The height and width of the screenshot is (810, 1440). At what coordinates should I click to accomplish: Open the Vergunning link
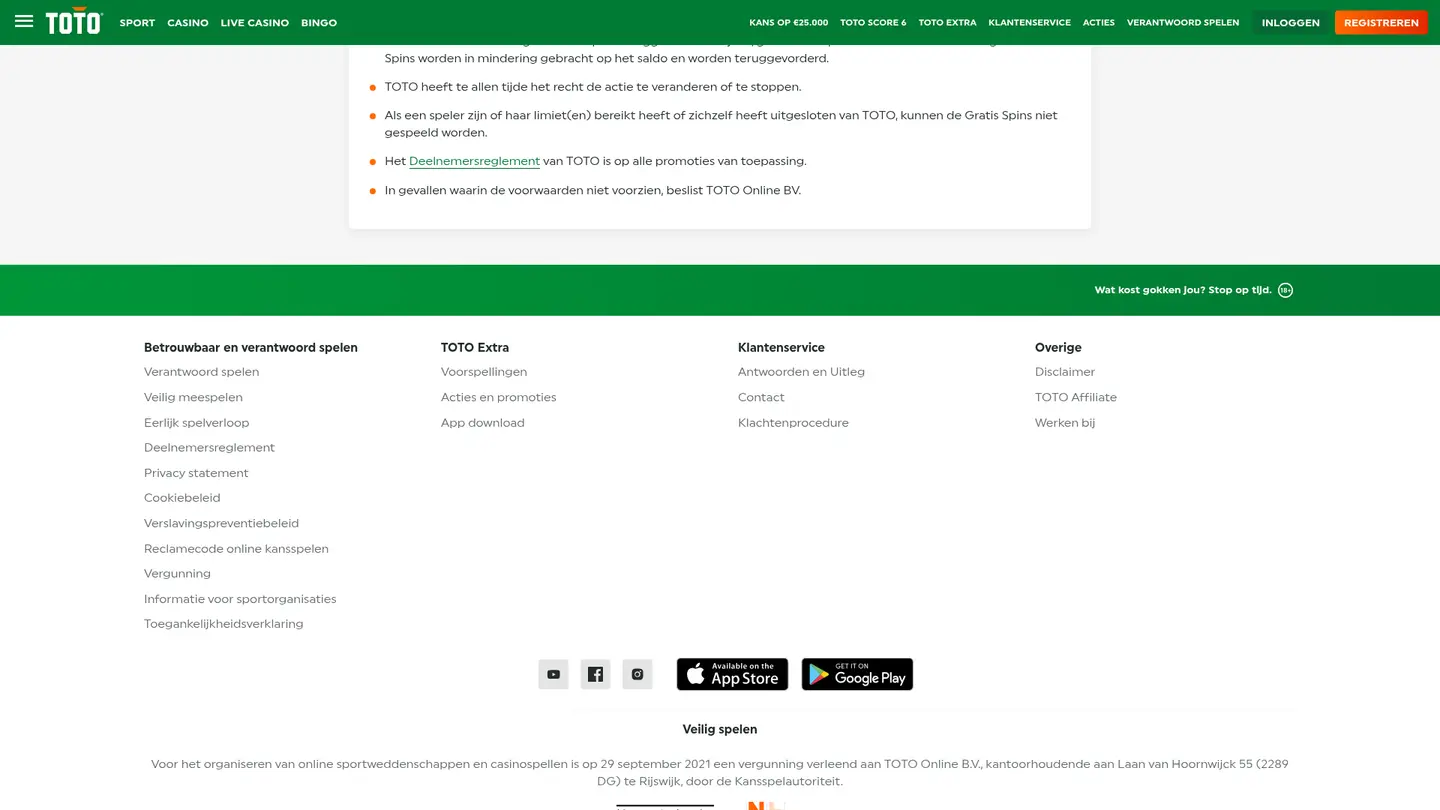(x=177, y=574)
